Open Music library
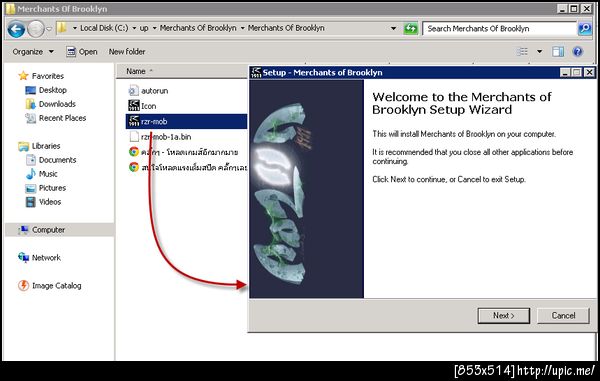Screen dimensions: 600x381 click(48, 174)
